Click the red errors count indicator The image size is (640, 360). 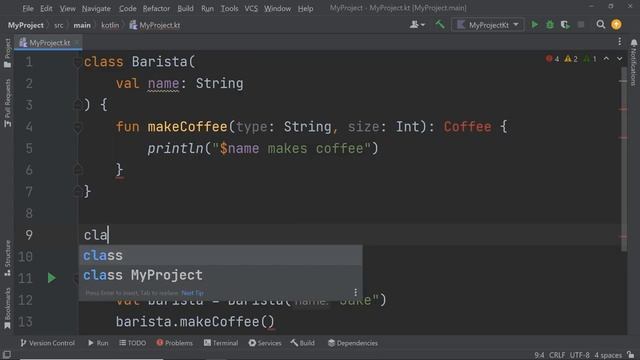pyautogui.click(x=552, y=59)
